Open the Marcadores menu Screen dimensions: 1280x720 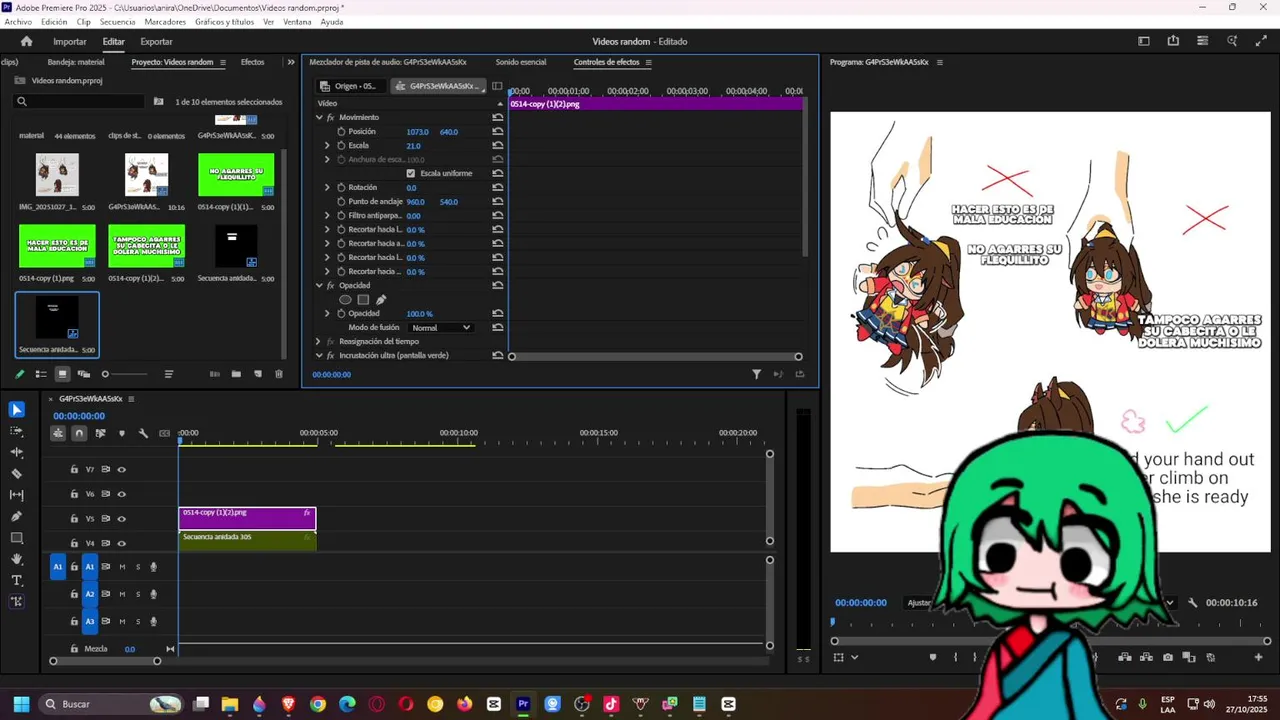point(165,22)
